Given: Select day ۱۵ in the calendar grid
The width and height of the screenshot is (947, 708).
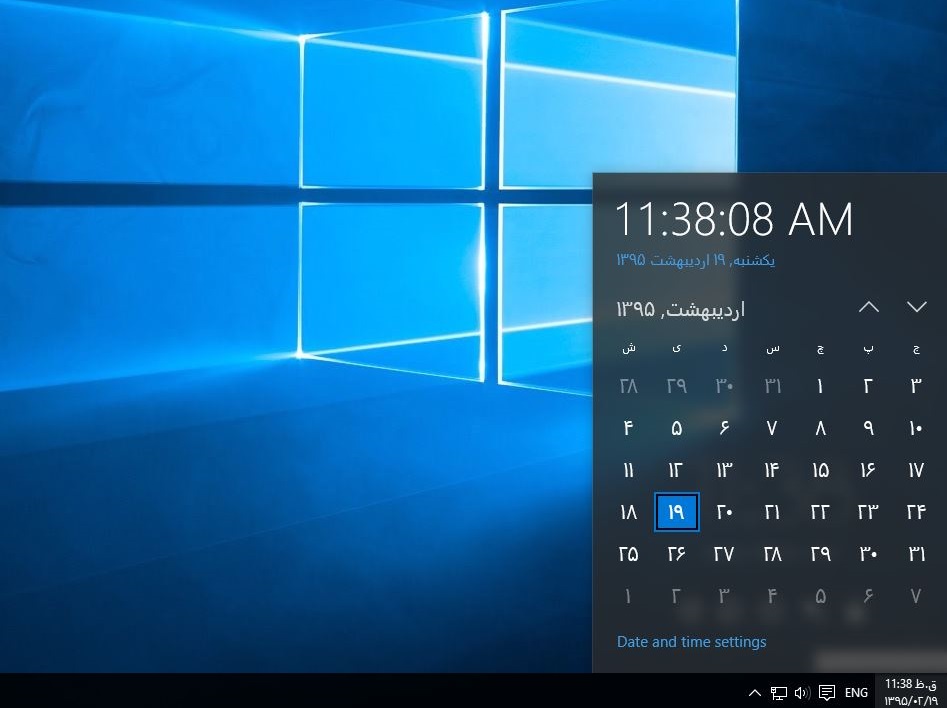Looking at the screenshot, I should (x=820, y=470).
